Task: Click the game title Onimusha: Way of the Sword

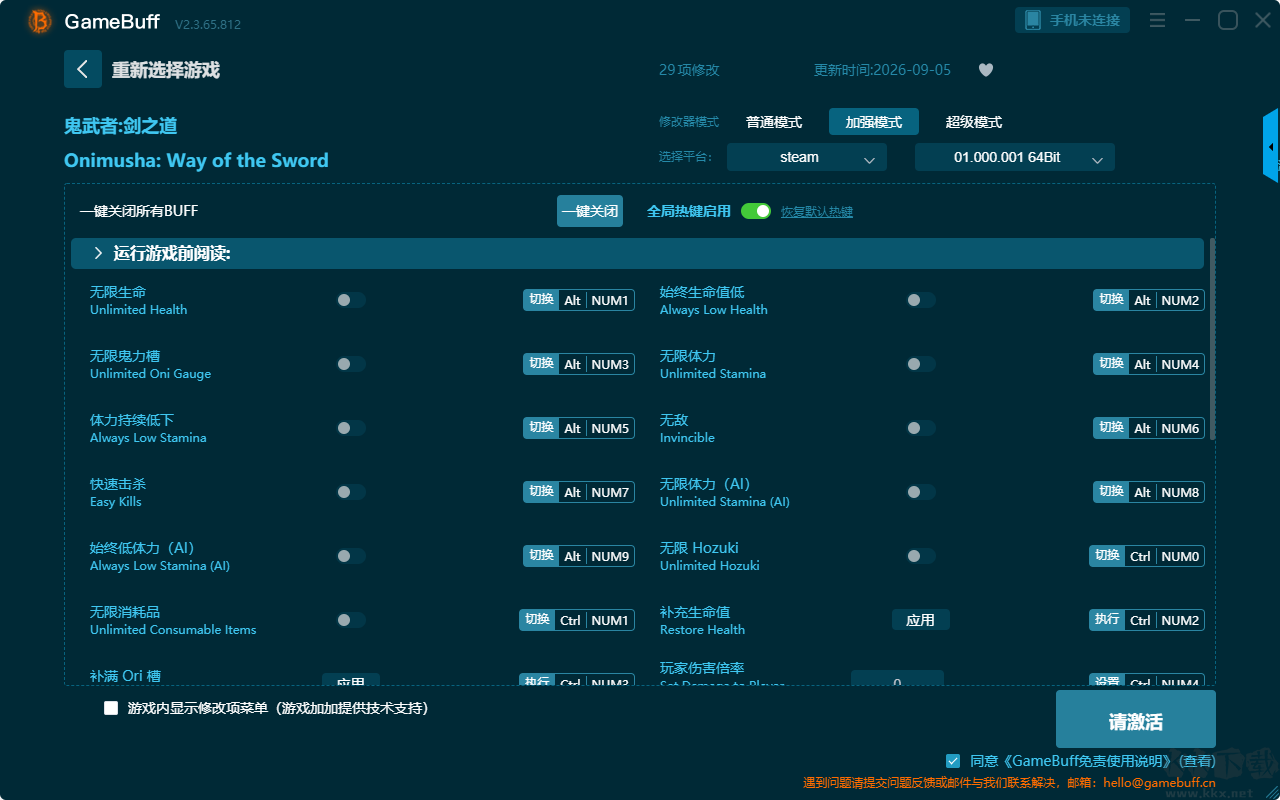Action: click(x=196, y=160)
